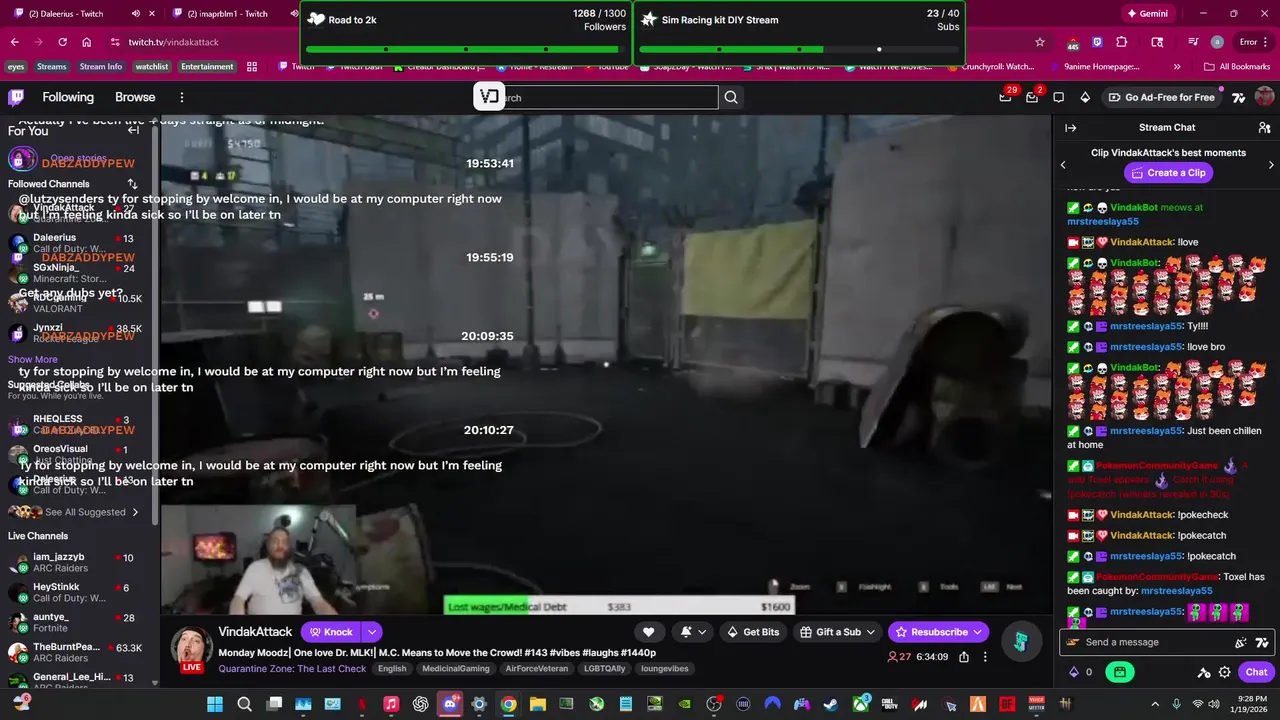Select the MedicinalGaming tag
1280x720 pixels.
click(455, 668)
